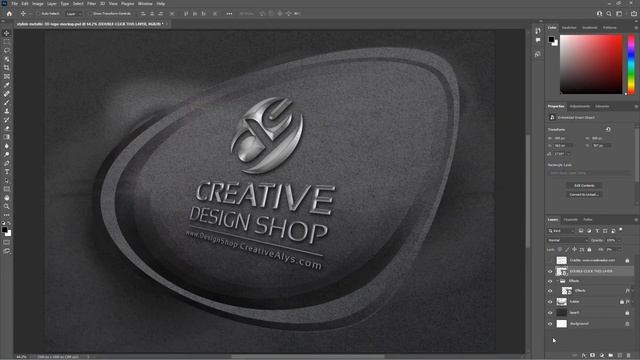Click the new adjustment layer icon
Image resolution: width=640 pixels, height=360 pixels.
tap(602, 356)
